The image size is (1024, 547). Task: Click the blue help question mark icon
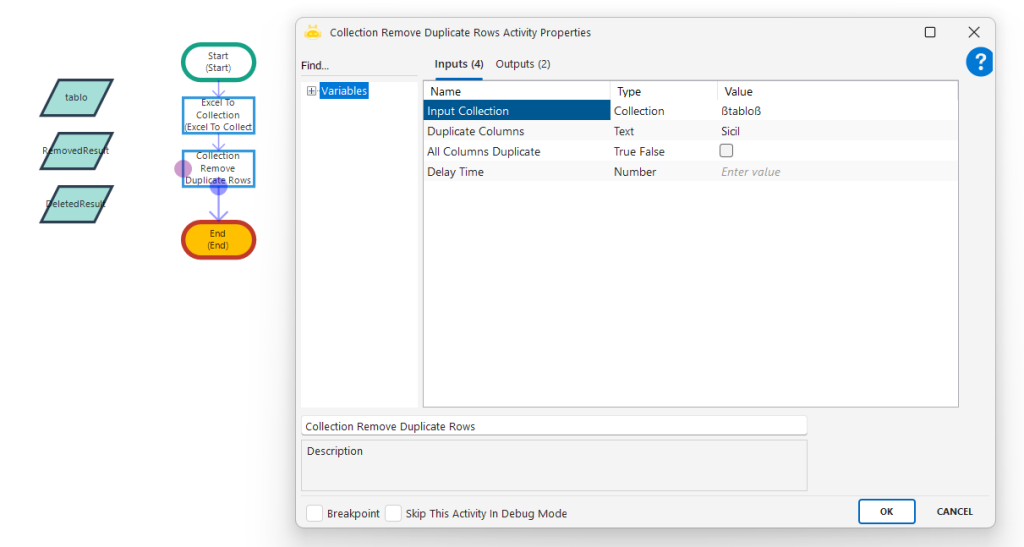click(979, 62)
